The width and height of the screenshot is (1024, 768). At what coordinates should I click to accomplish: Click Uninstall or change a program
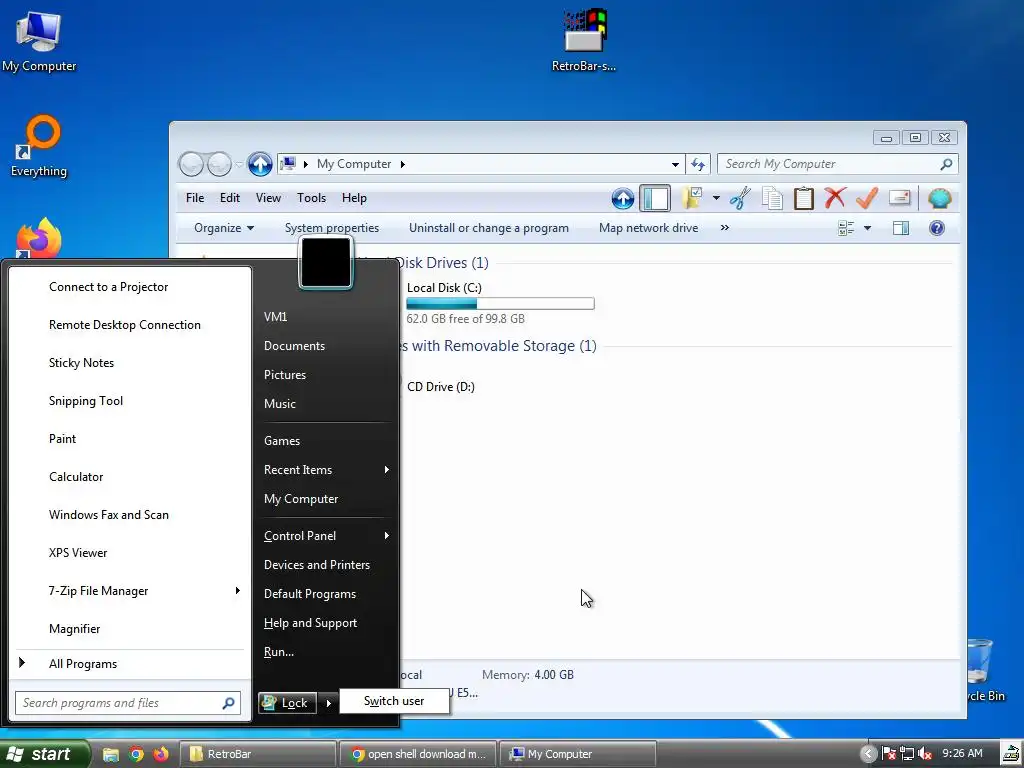pyautogui.click(x=488, y=228)
